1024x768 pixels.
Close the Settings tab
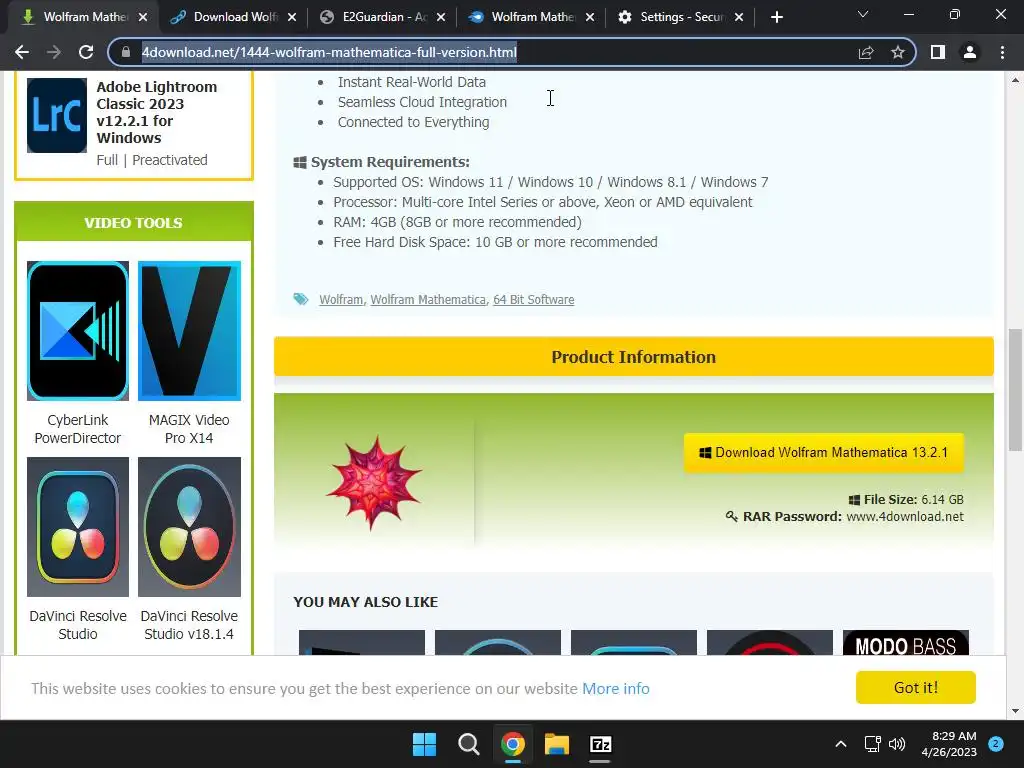(739, 17)
